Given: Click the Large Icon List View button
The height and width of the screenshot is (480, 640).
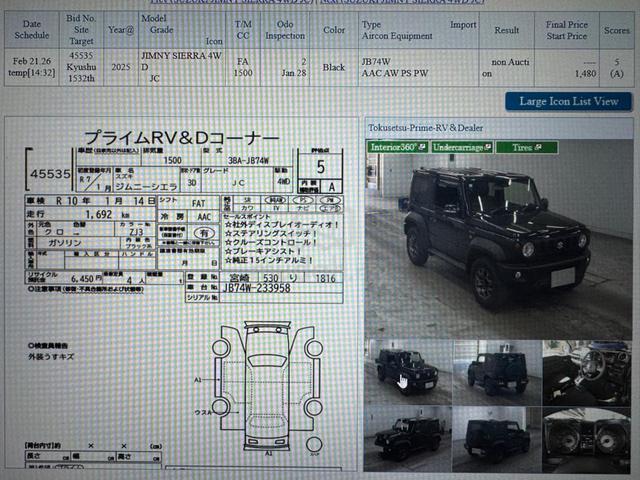Looking at the screenshot, I should 568,101.
